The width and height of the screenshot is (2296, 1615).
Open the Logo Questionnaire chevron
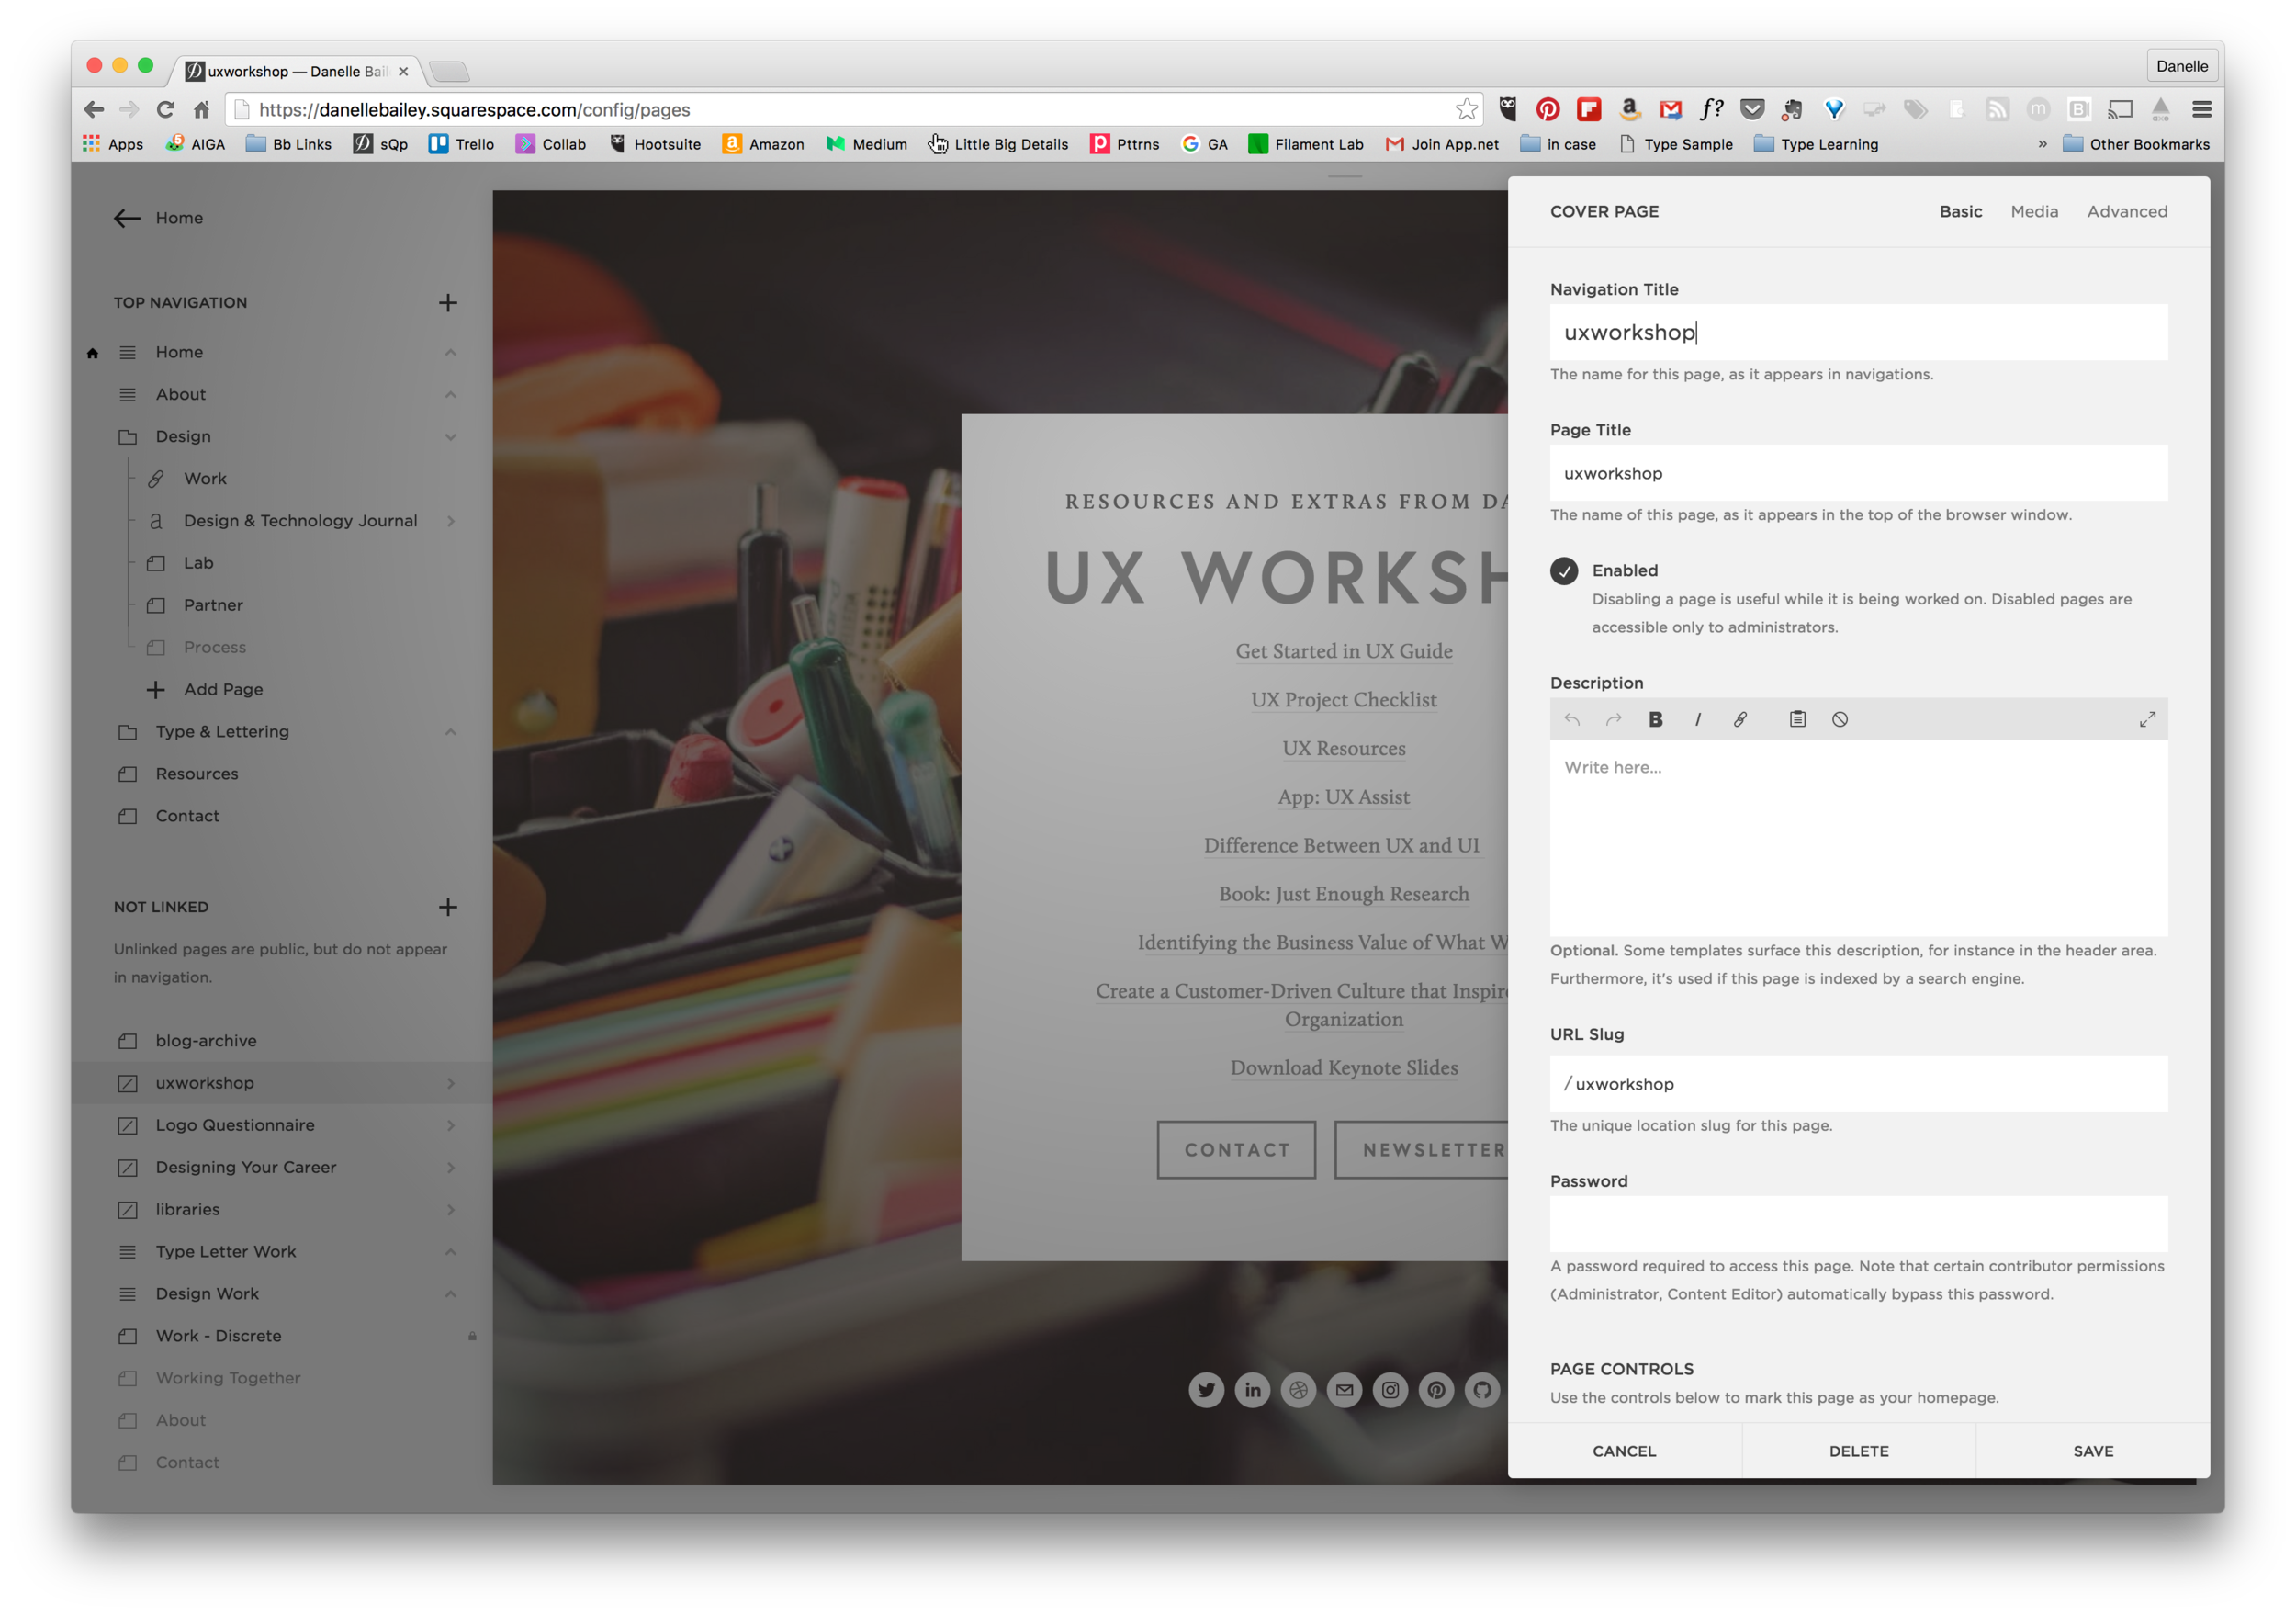450,1125
